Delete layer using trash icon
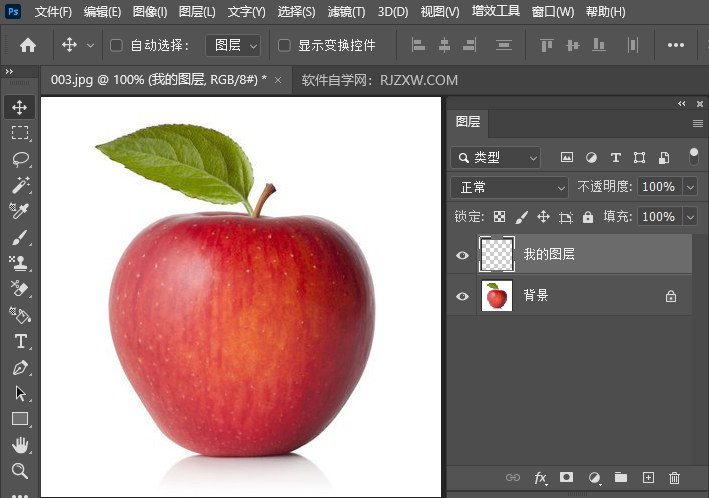The image size is (709, 498). coord(674,478)
